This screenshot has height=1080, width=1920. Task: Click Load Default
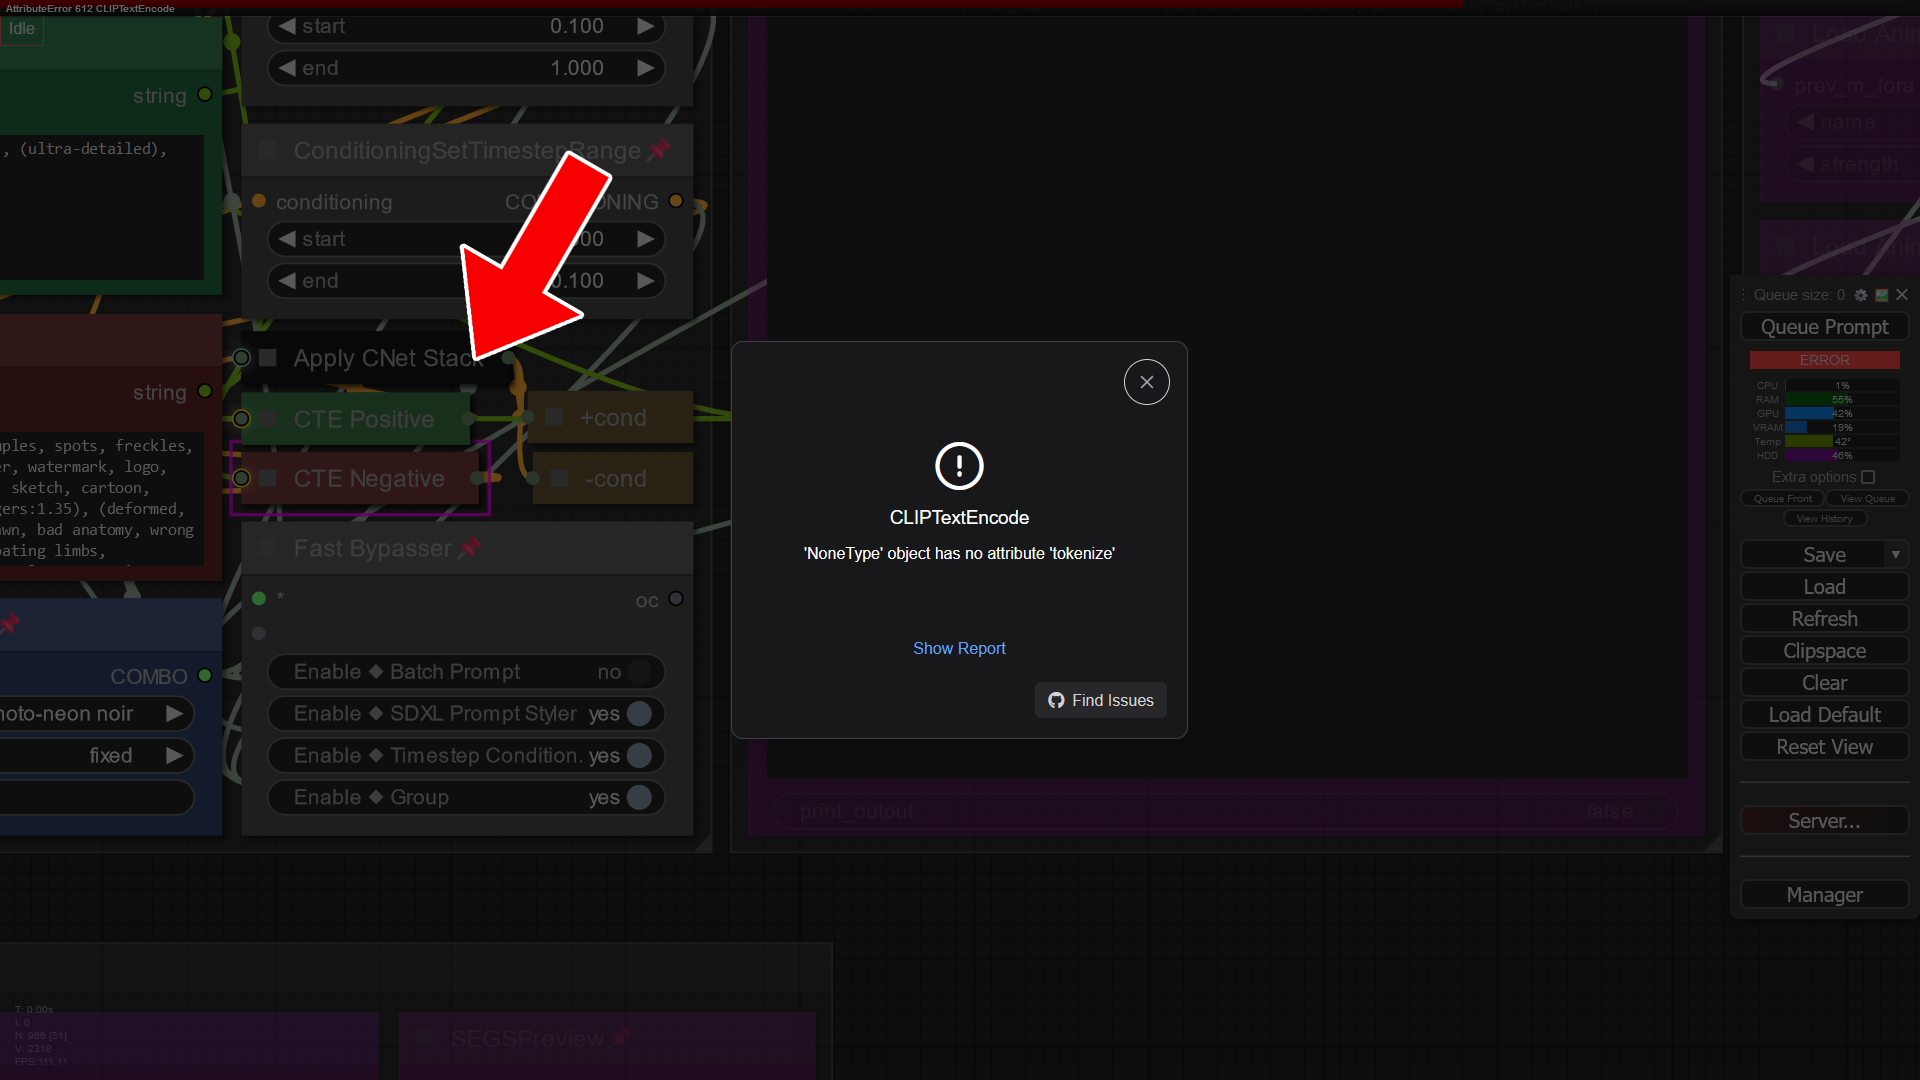pos(1824,715)
